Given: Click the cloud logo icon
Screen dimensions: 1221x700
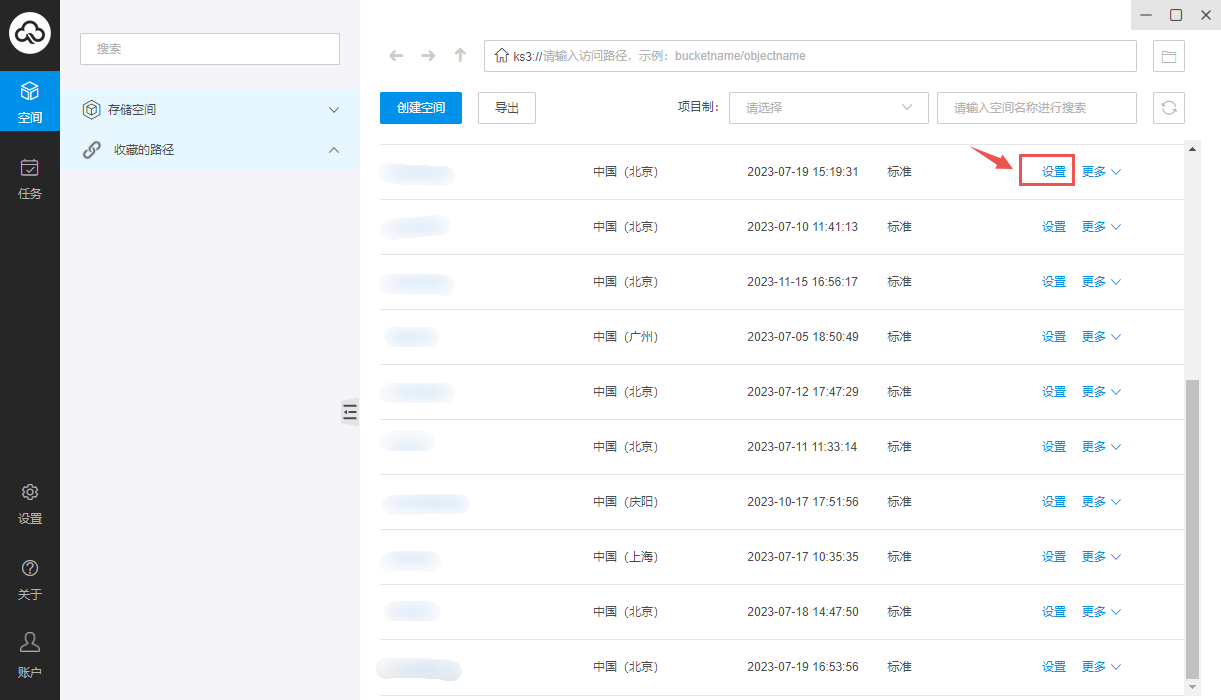Looking at the screenshot, I should pyautogui.click(x=30, y=34).
